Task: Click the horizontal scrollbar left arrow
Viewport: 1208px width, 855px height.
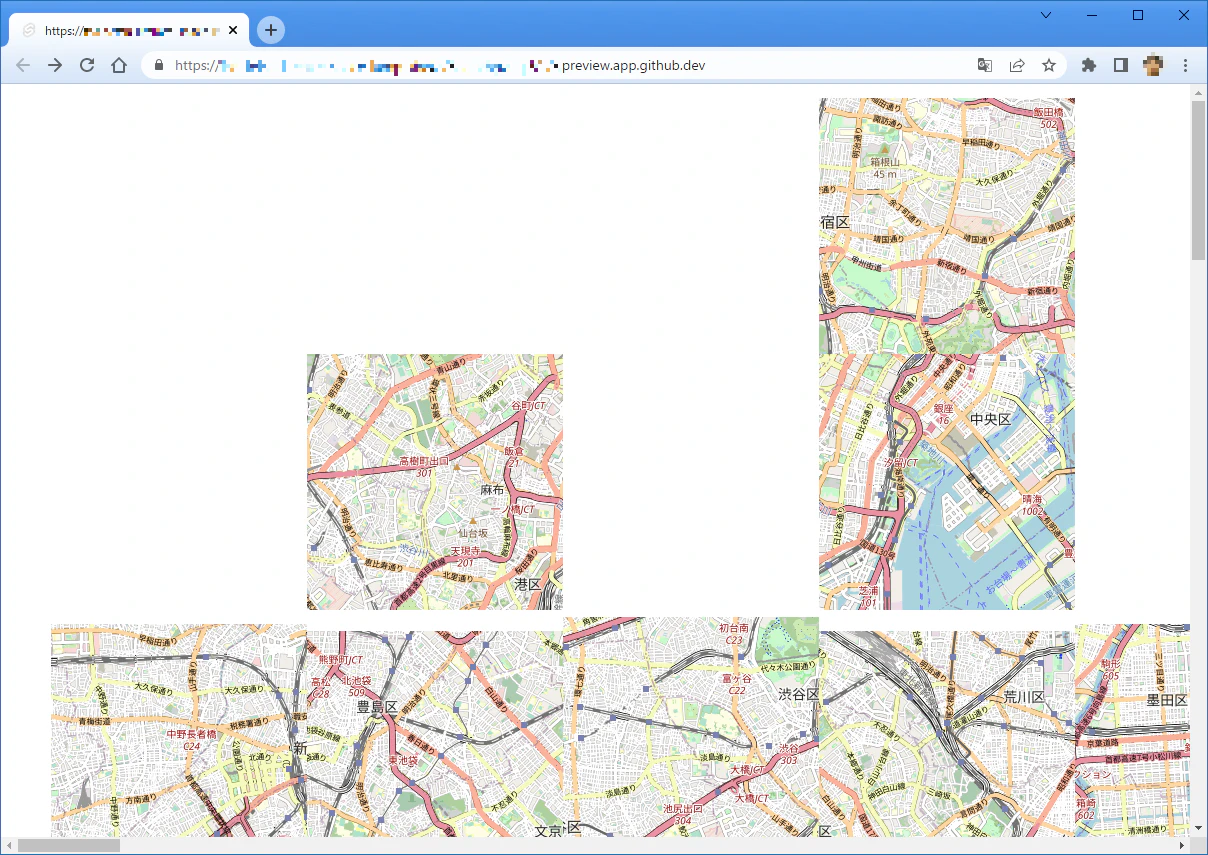Action: 9,846
